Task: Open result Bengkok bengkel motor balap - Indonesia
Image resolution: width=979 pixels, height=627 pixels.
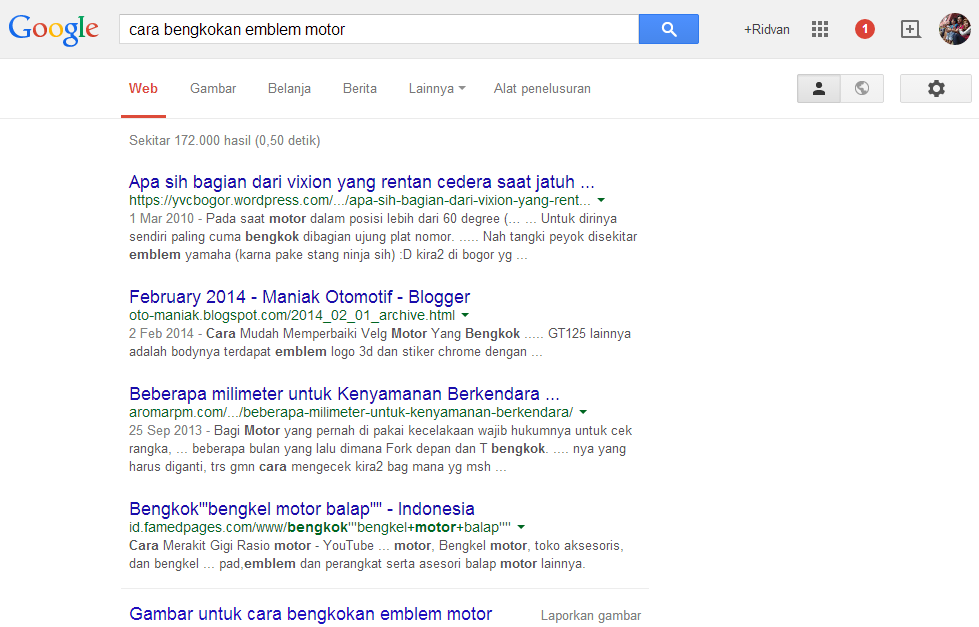Action: (302, 509)
